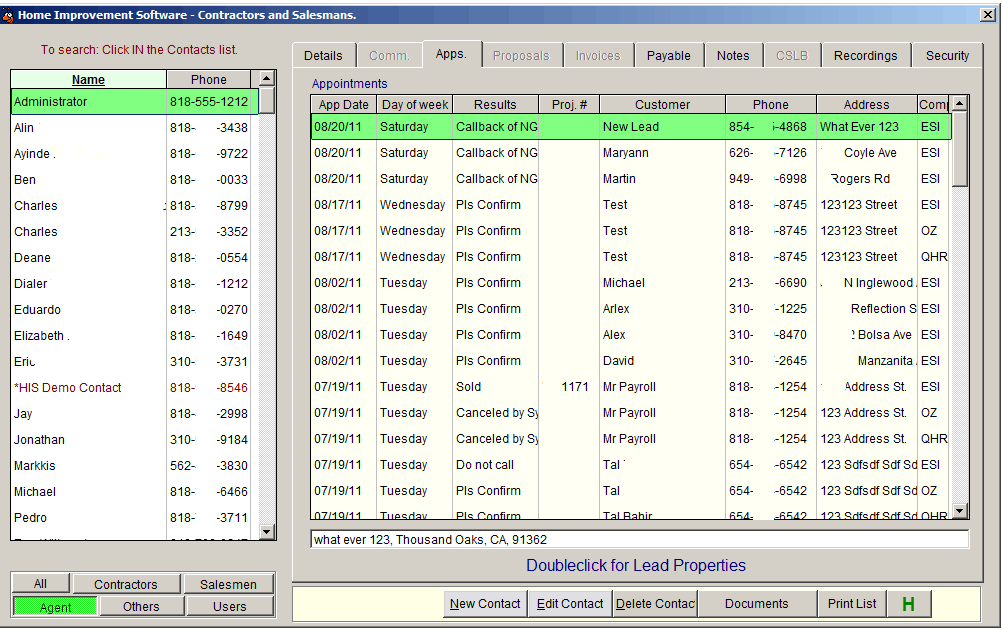
Task: Filter contacts by Others
Action: [141, 606]
